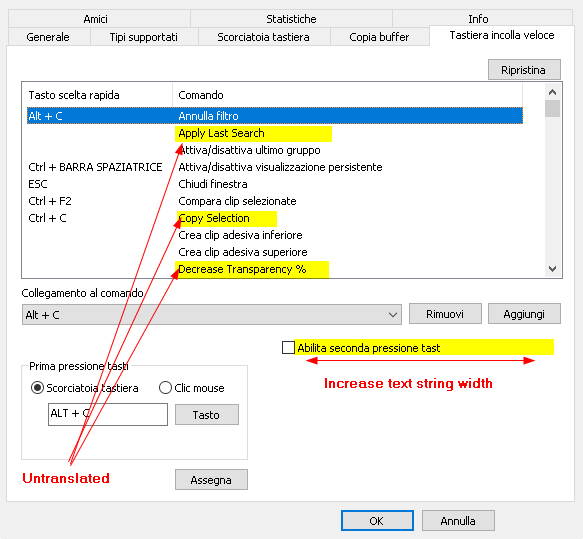The height and width of the screenshot is (539, 583).
Task: Click Ctrl + BARRA SPAZIATRICE shortcut cell
Action: click(x=95, y=167)
